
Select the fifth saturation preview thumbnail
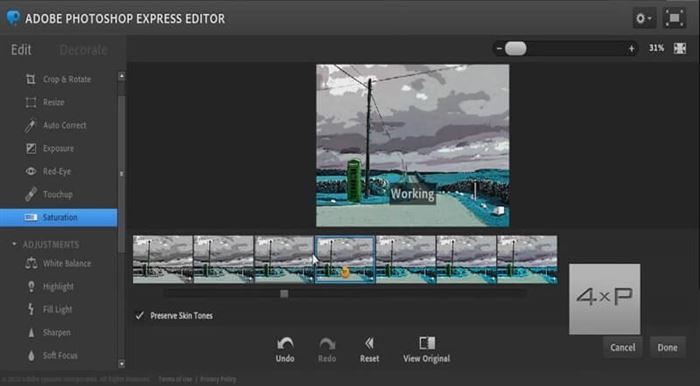pyautogui.click(x=406, y=259)
